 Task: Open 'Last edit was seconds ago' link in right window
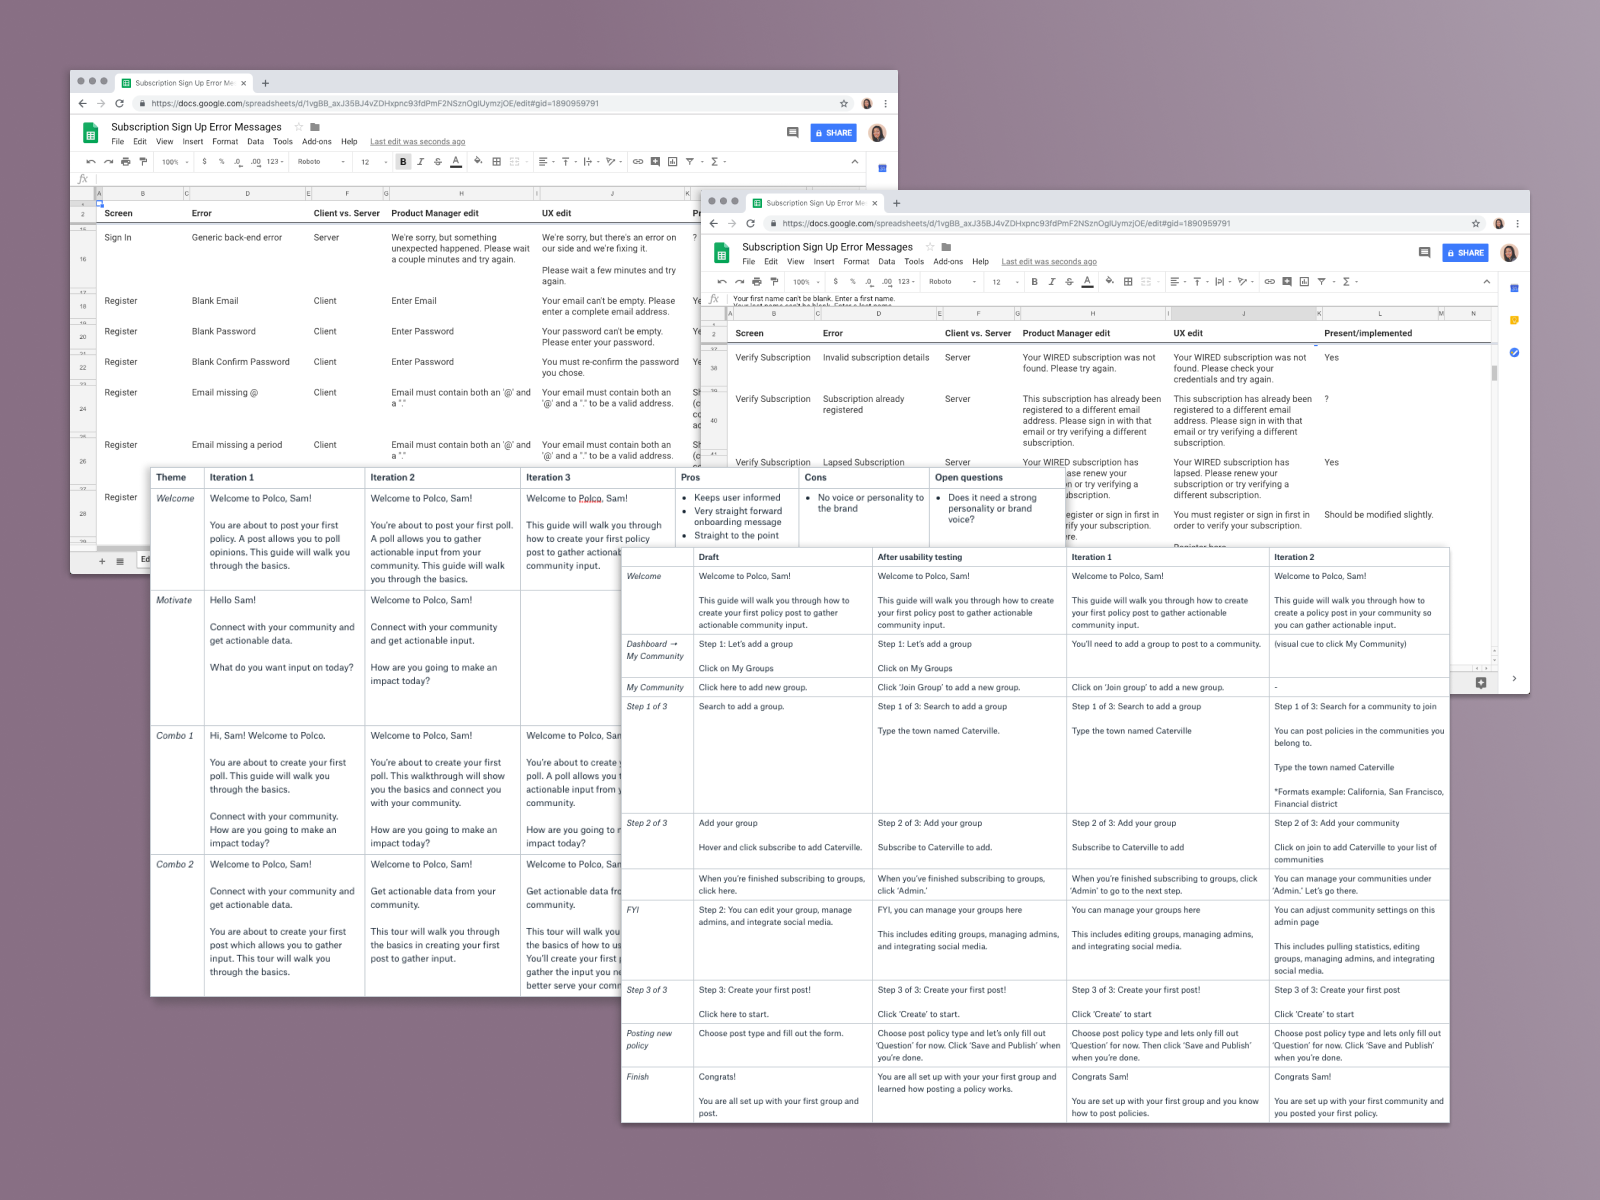point(1049,261)
